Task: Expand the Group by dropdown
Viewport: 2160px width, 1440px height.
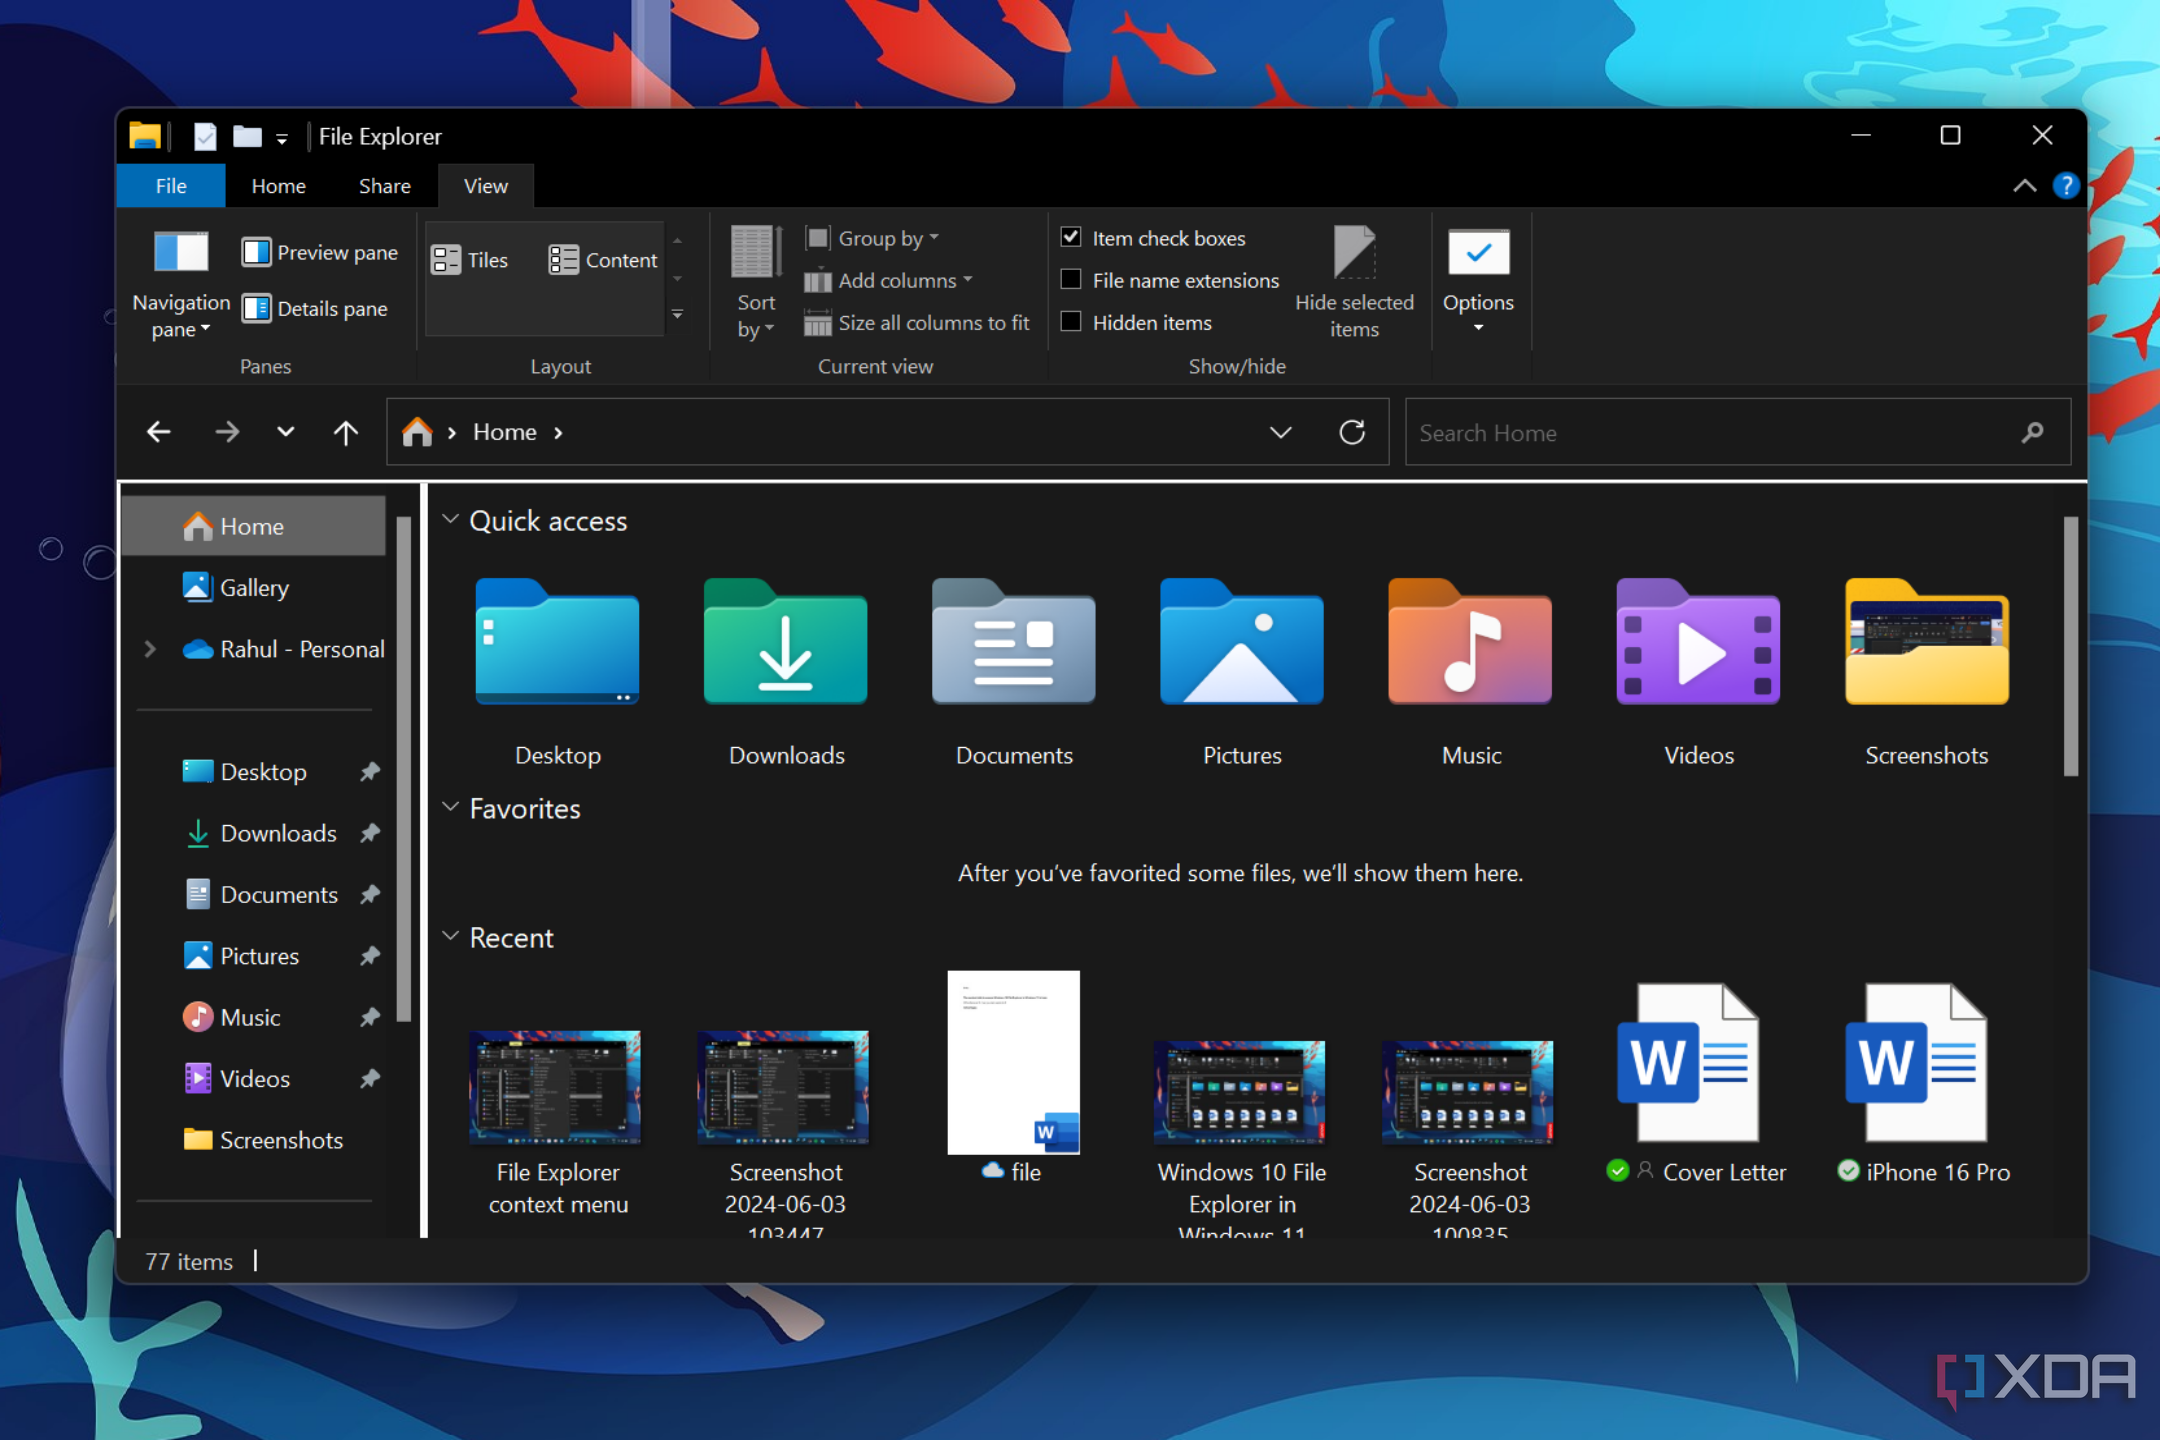Action: point(889,238)
